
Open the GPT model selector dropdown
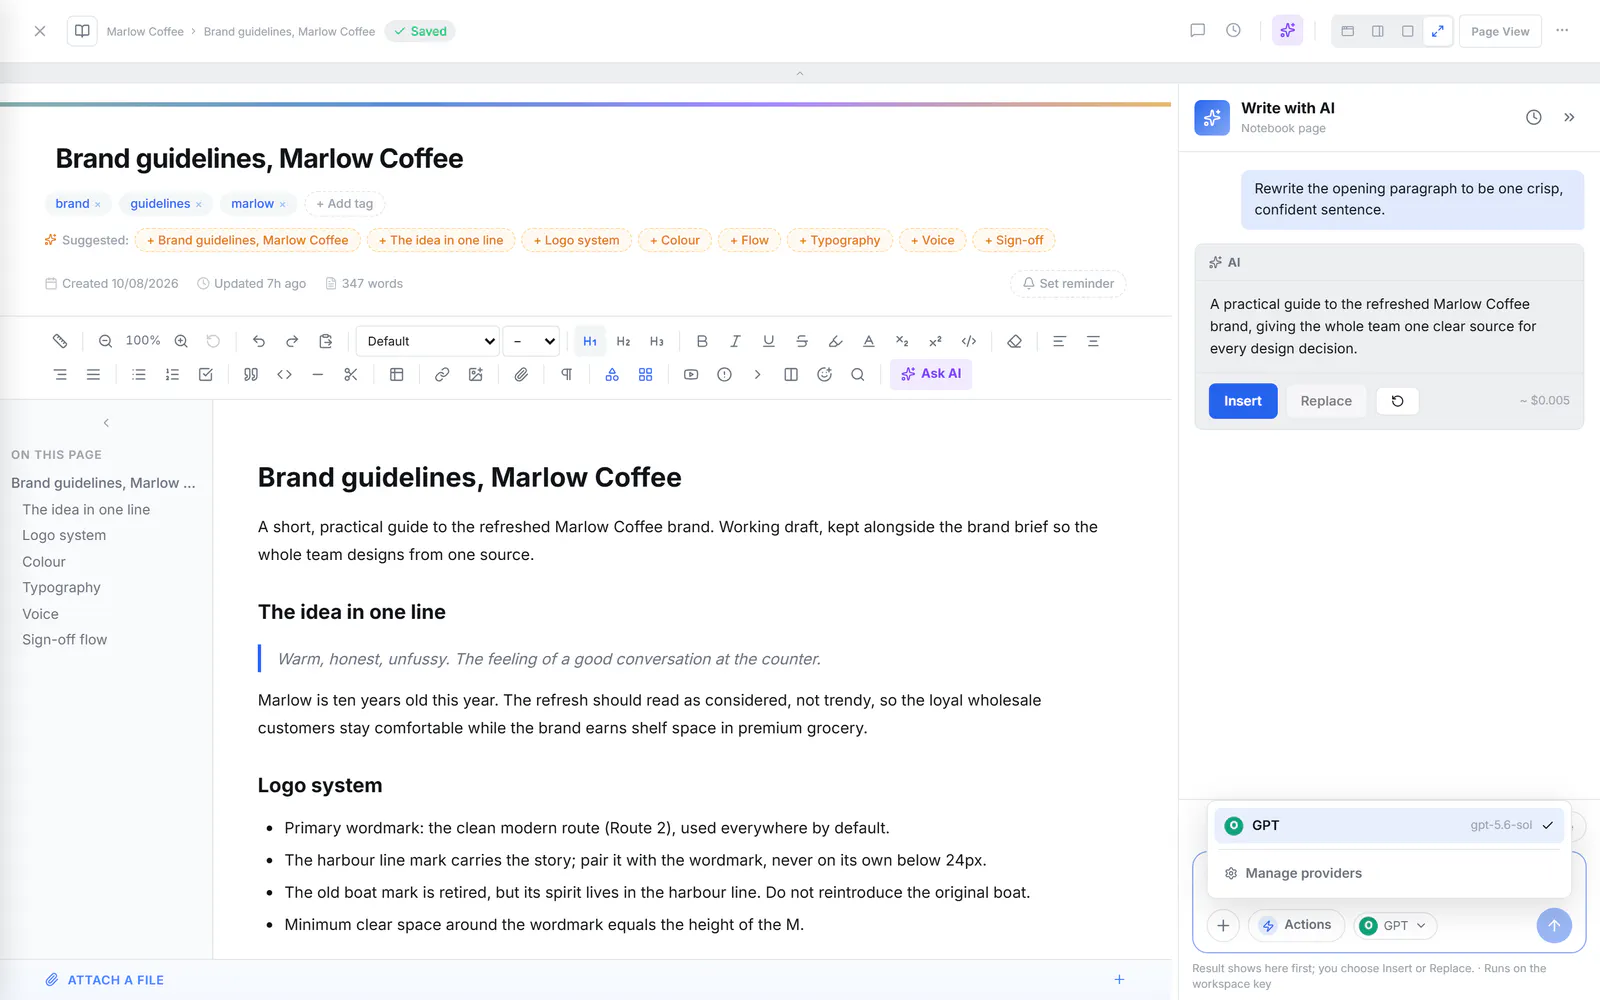coord(1395,925)
